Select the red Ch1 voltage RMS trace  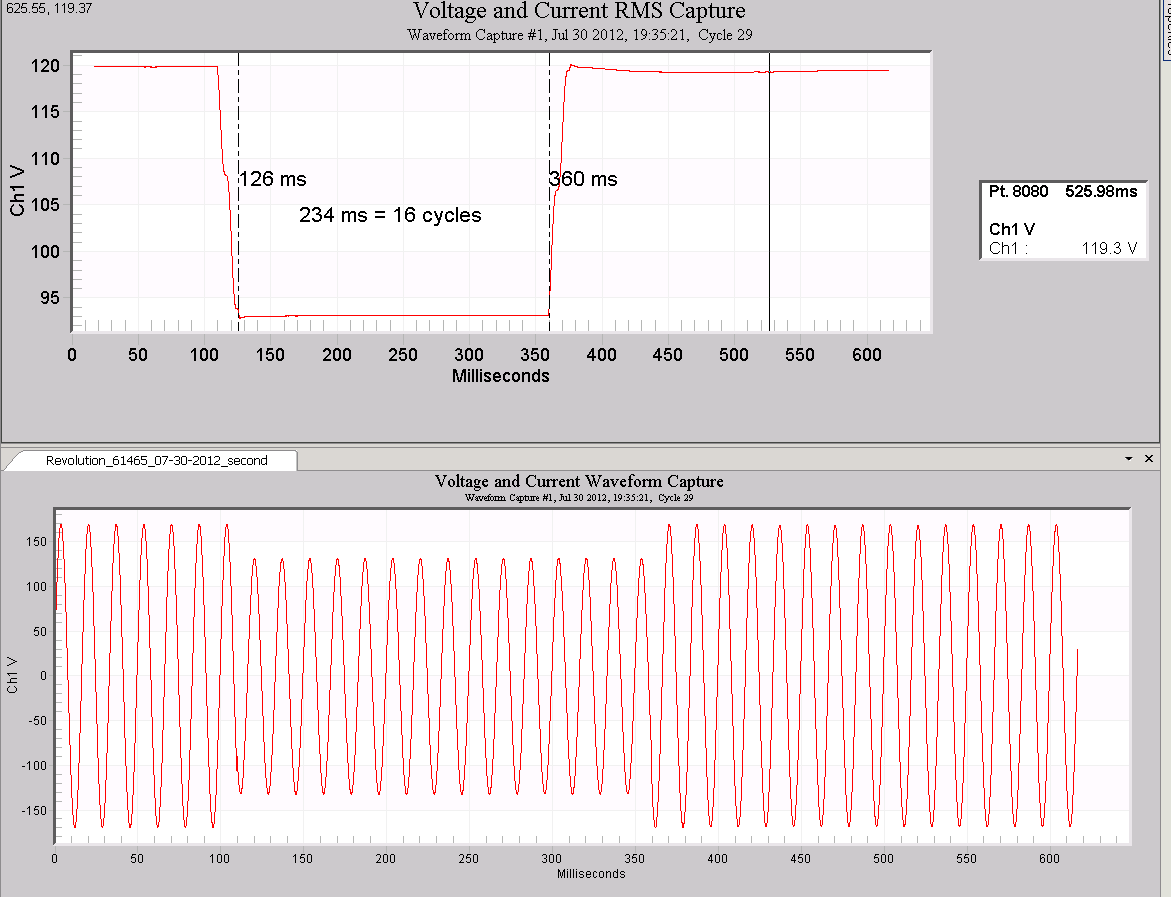point(150,66)
